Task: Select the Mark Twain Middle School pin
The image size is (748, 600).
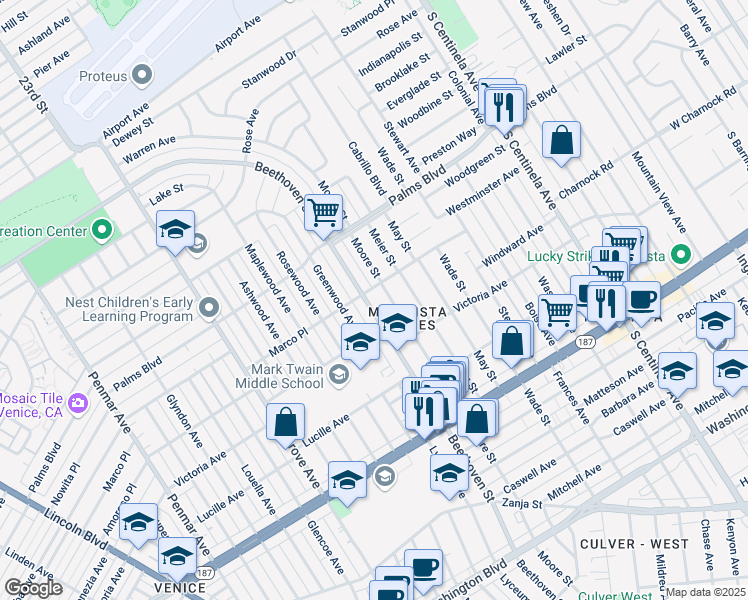Action: point(339,376)
